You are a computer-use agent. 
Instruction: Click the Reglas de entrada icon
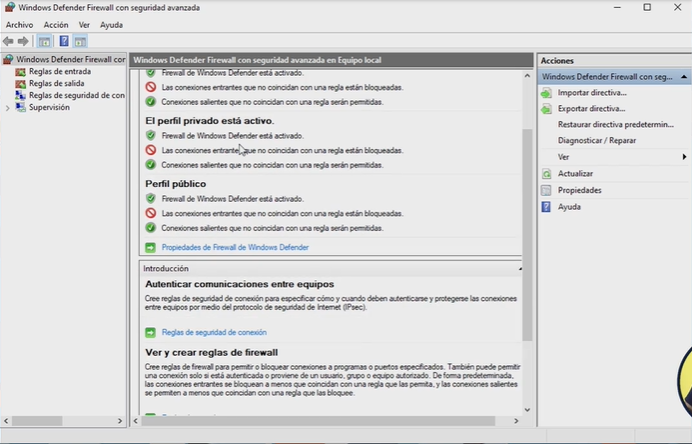[20, 71]
